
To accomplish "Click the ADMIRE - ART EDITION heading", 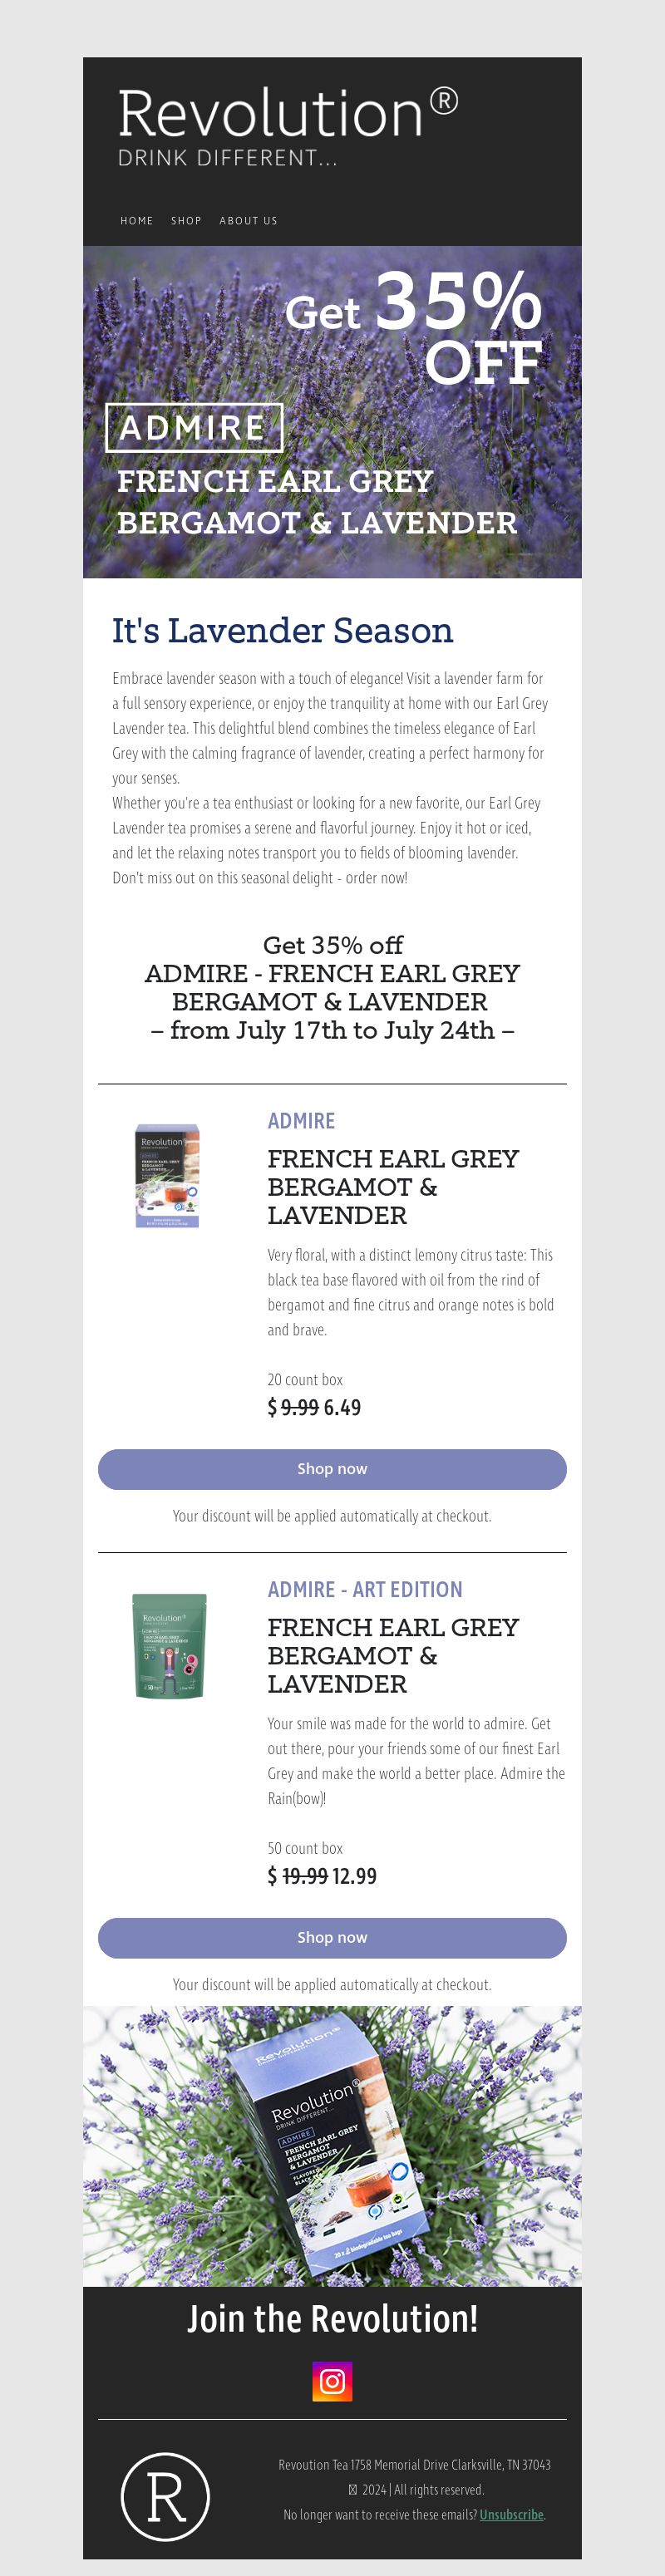I will point(365,1589).
